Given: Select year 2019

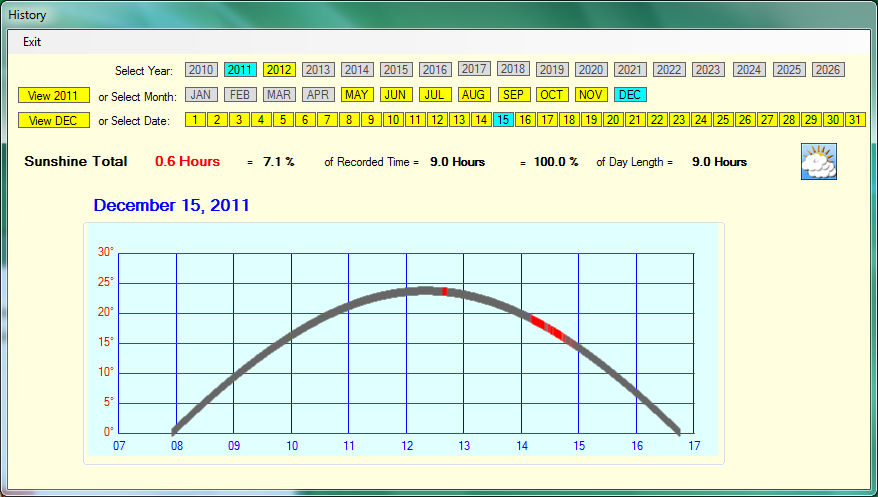Looking at the screenshot, I should [552, 69].
